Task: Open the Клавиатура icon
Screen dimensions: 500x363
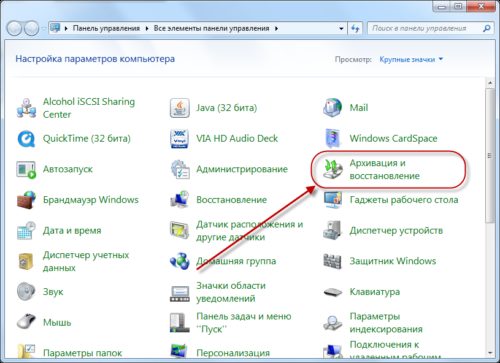Action: tap(332, 292)
